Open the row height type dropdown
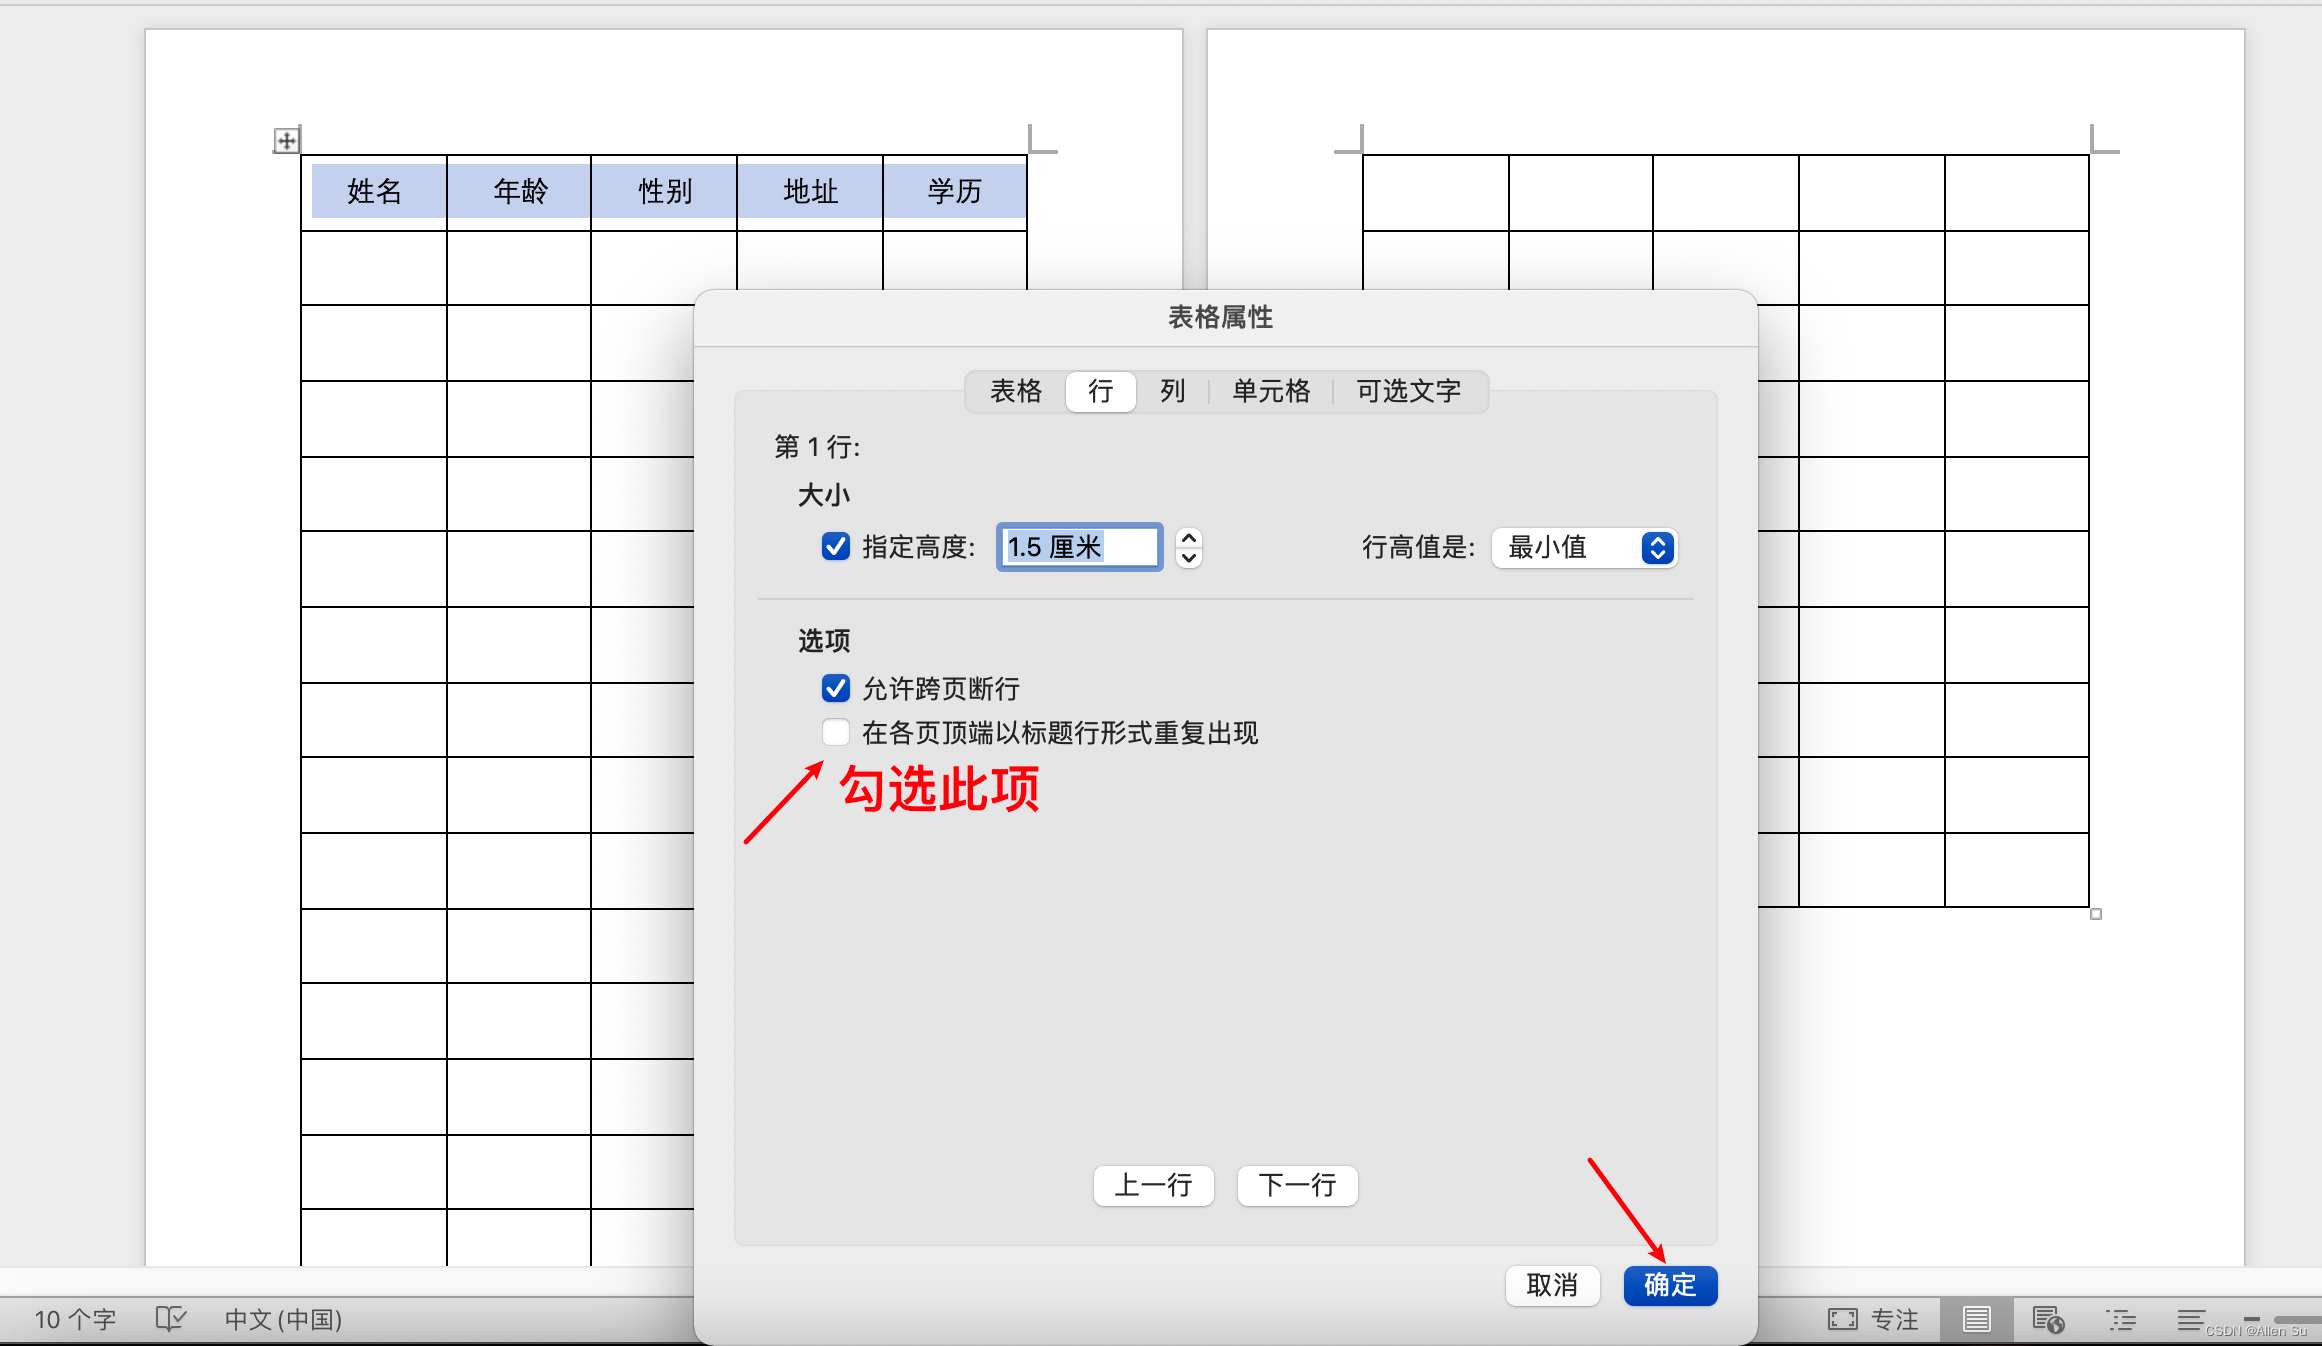Viewport: 2322px width, 1346px height. [x=1584, y=547]
